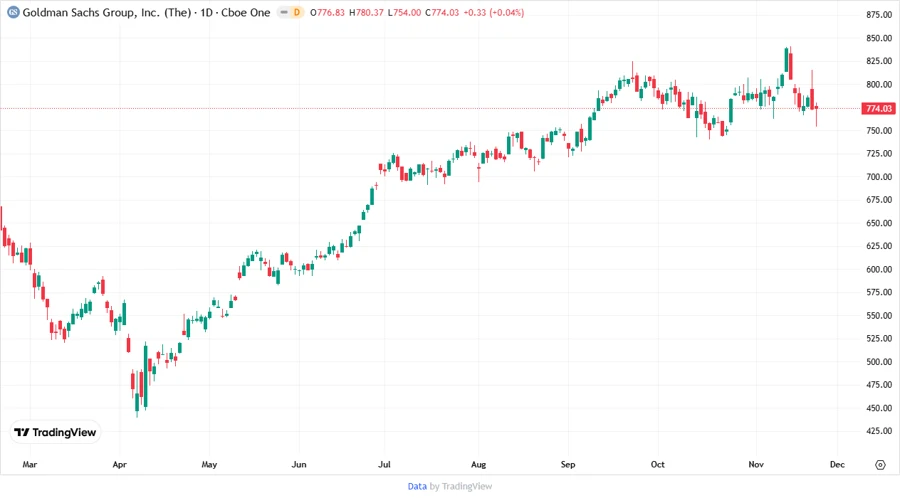Click the open value O776.83
900x498 pixels.
pos(327,12)
